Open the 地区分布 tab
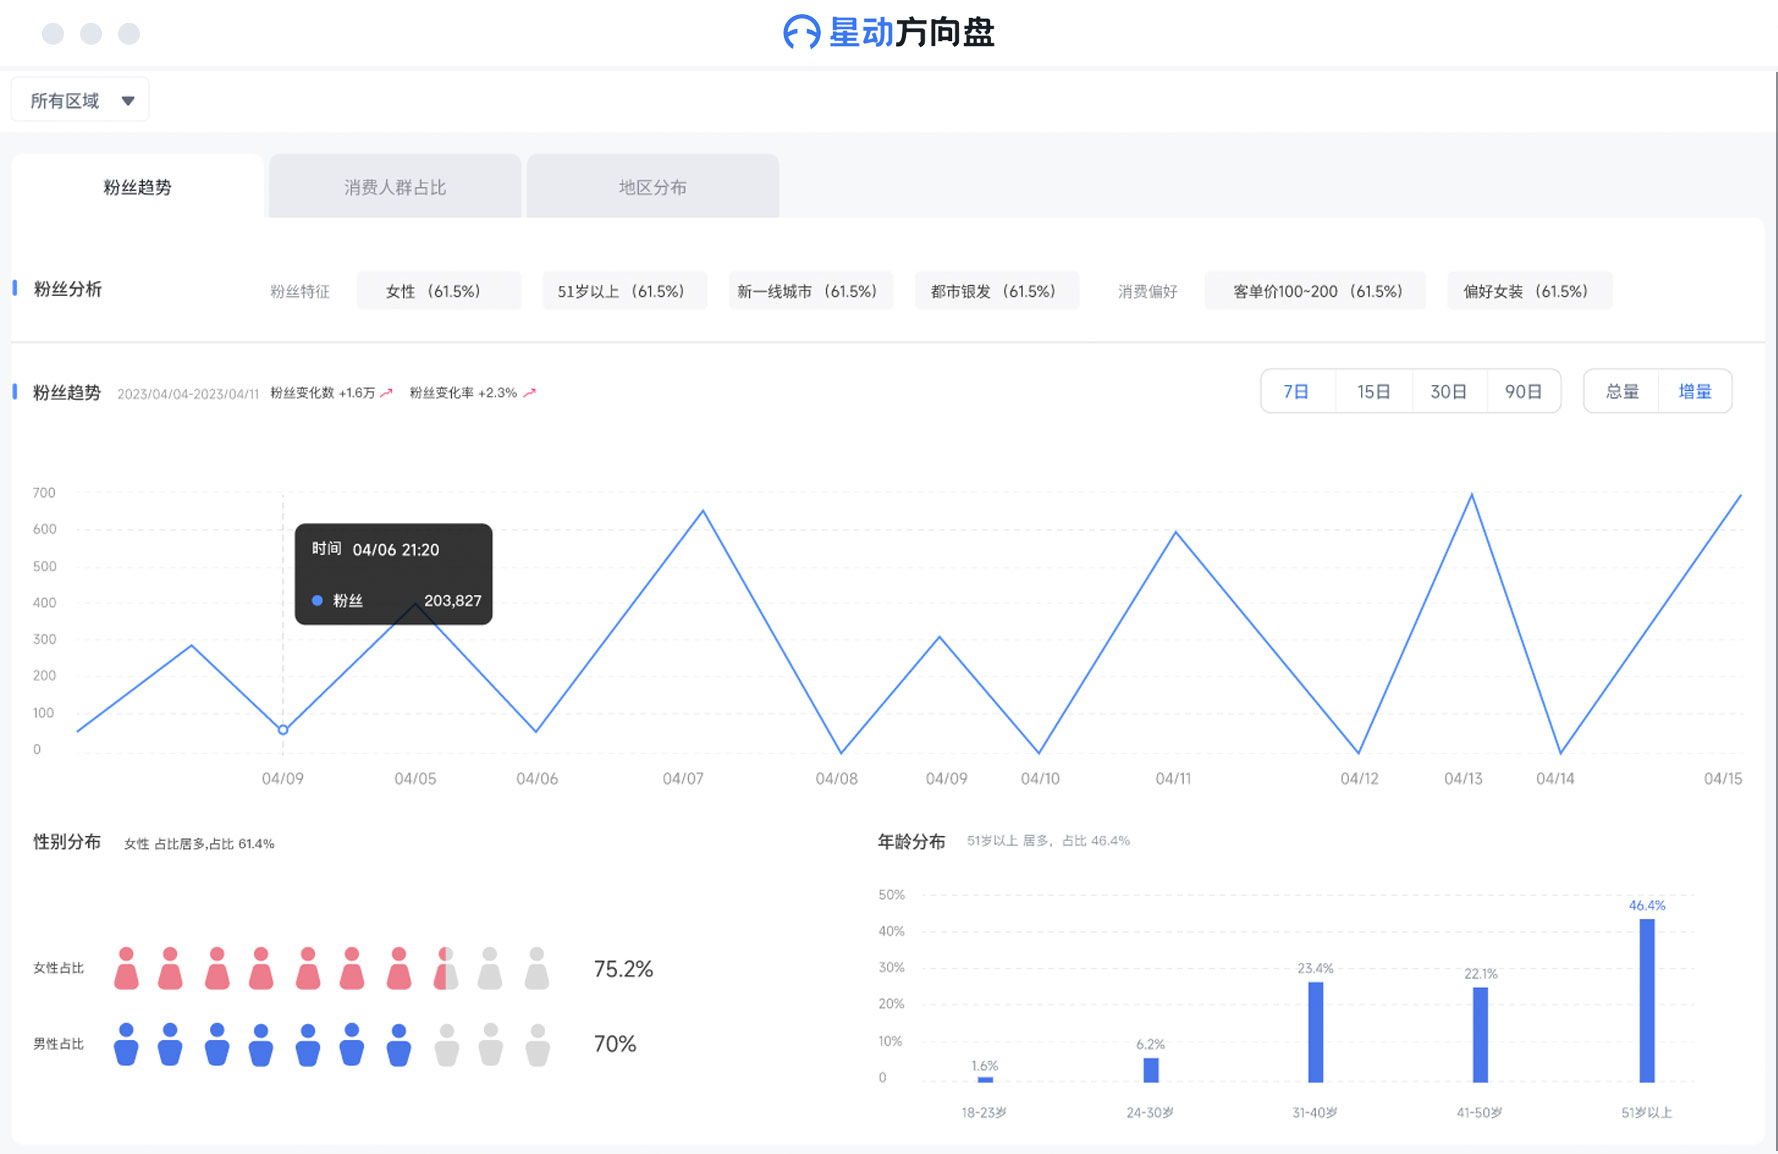Viewport: 1778px width, 1154px height. (x=652, y=187)
